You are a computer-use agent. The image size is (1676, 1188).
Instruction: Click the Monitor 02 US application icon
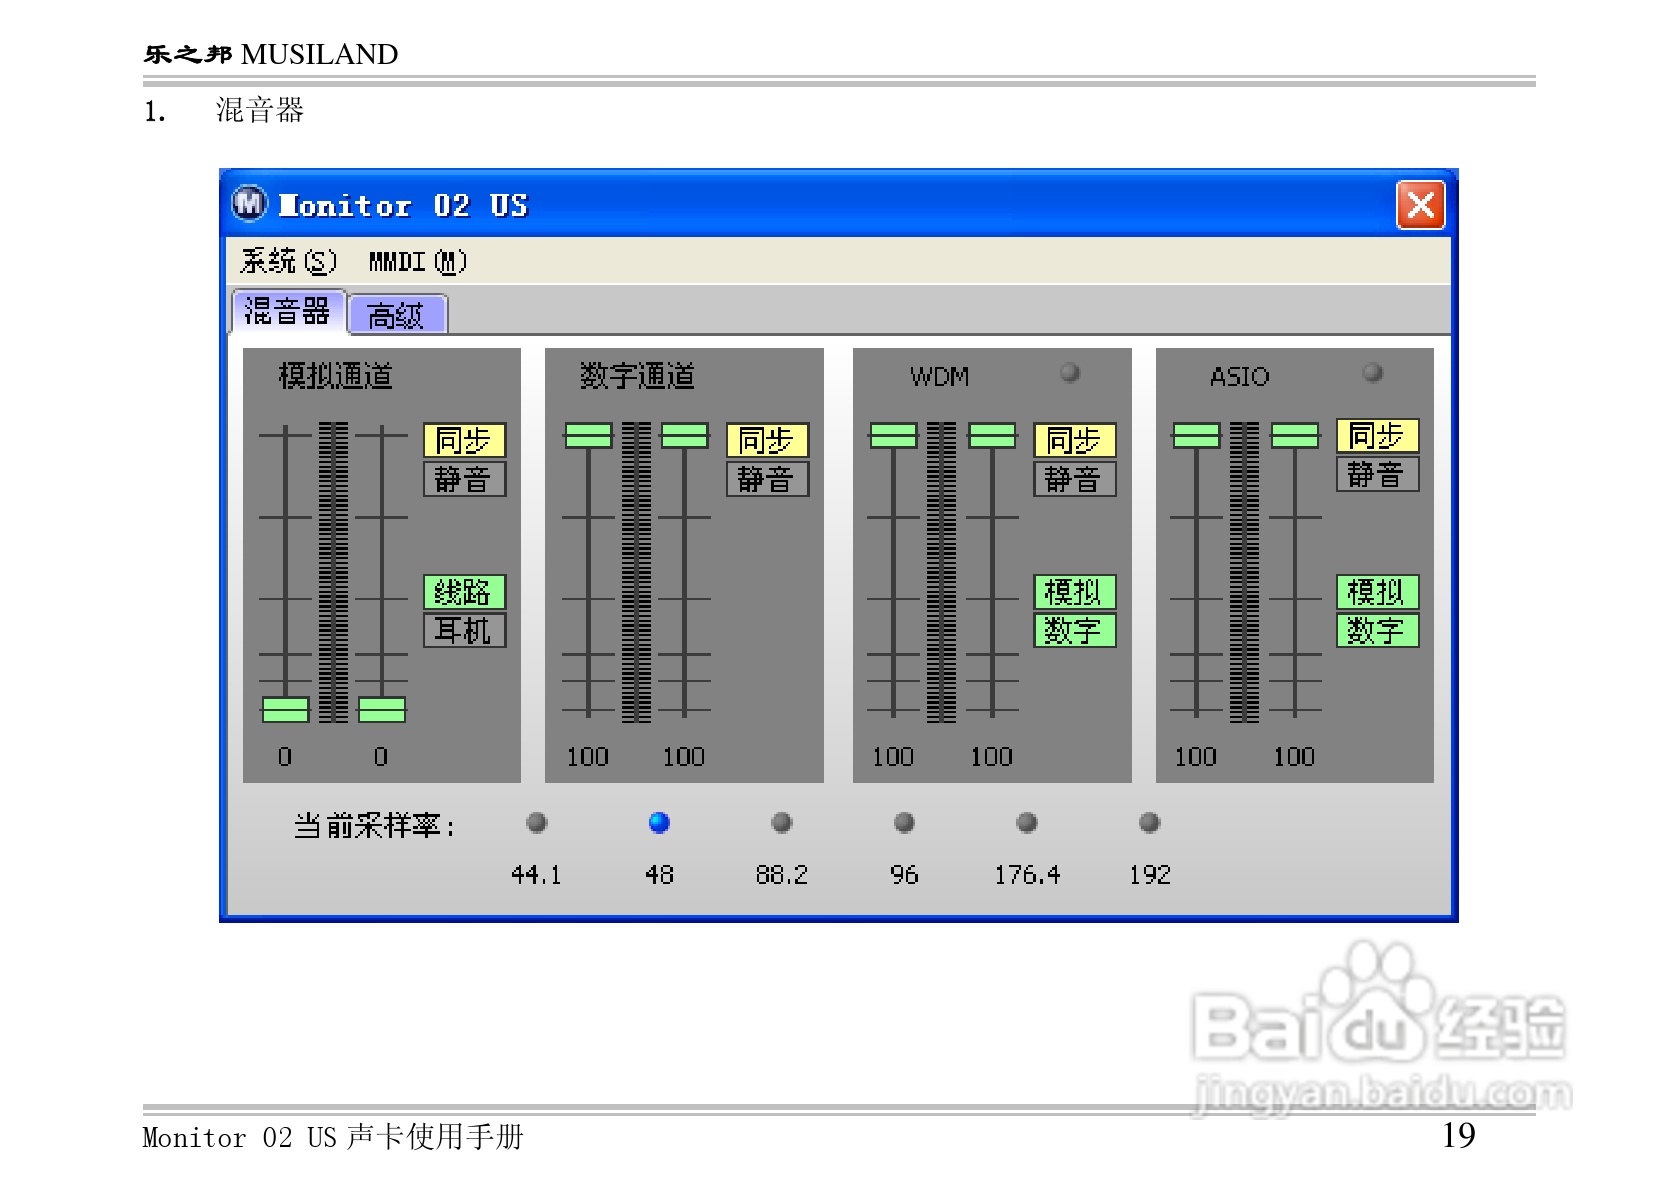250,203
